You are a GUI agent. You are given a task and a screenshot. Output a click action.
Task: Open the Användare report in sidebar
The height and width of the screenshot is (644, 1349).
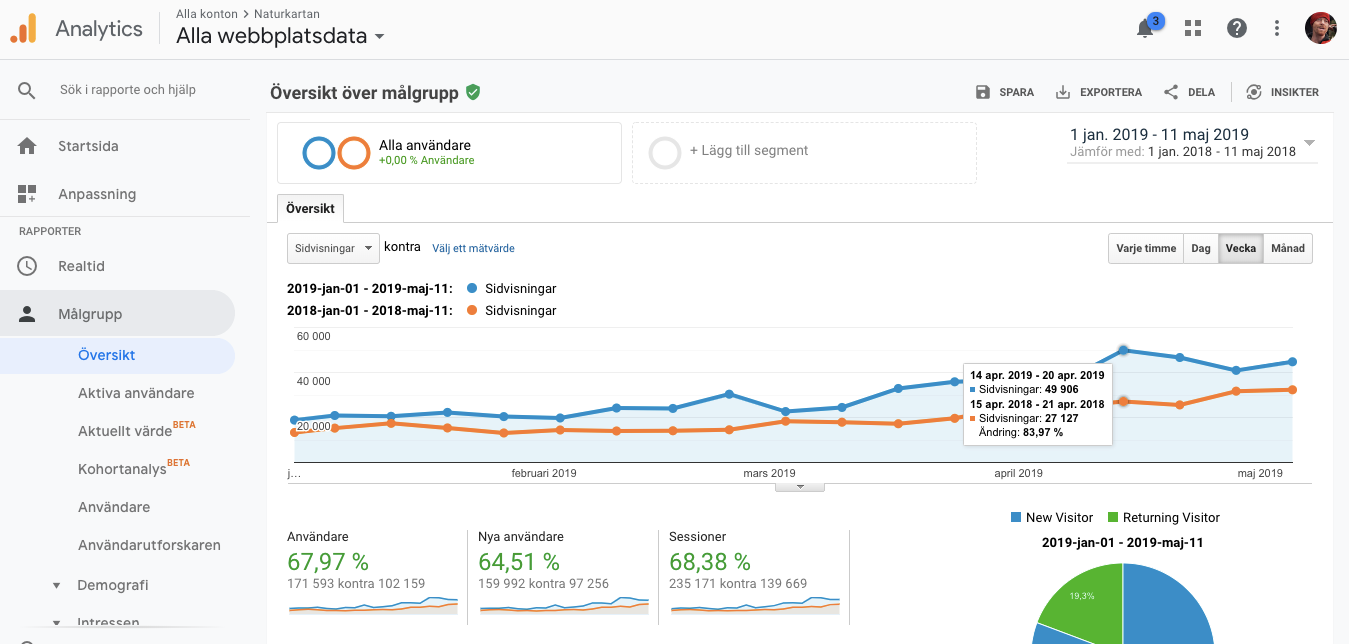click(114, 507)
